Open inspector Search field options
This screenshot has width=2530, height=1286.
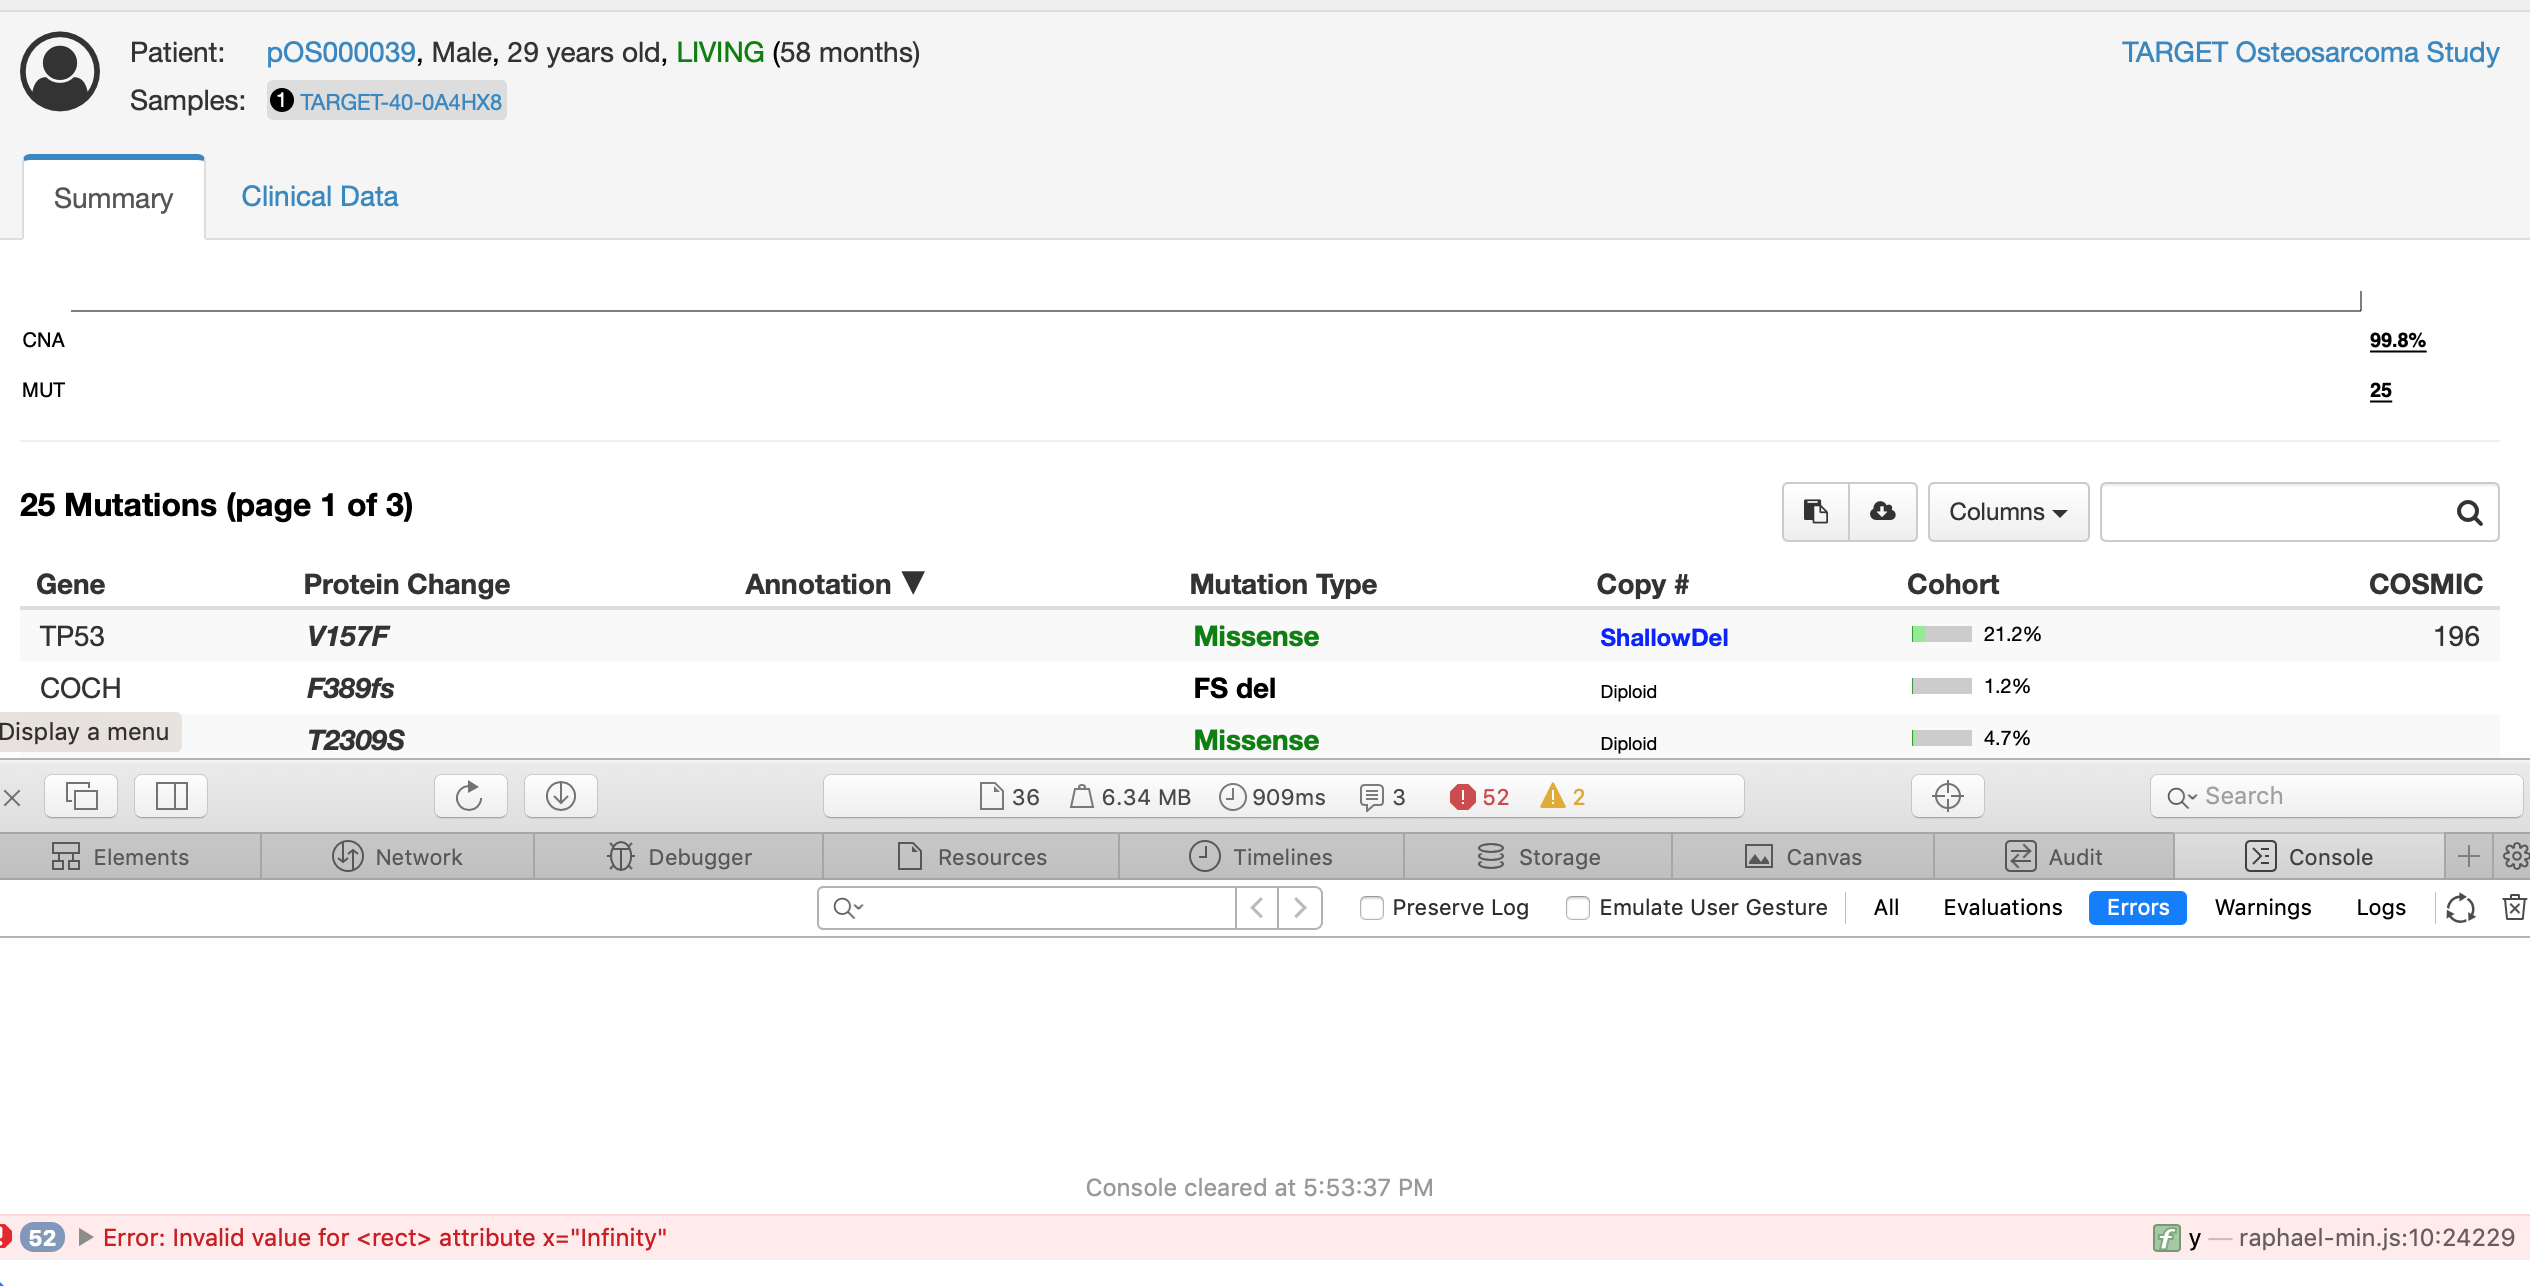[x=2181, y=797]
